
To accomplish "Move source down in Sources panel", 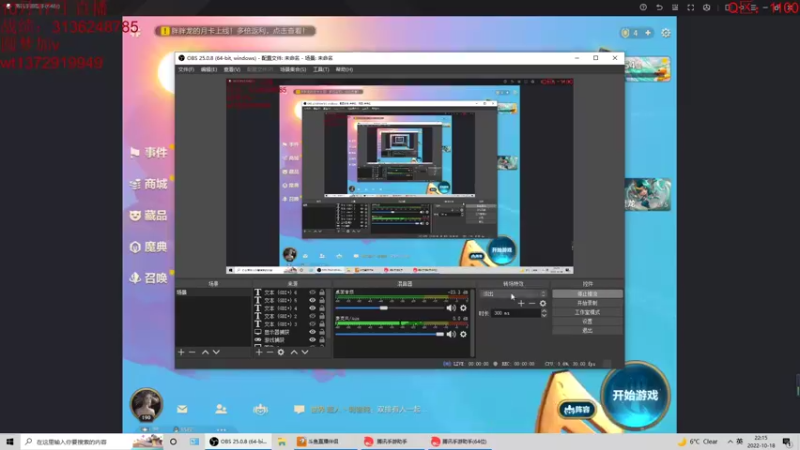I will coord(305,352).
